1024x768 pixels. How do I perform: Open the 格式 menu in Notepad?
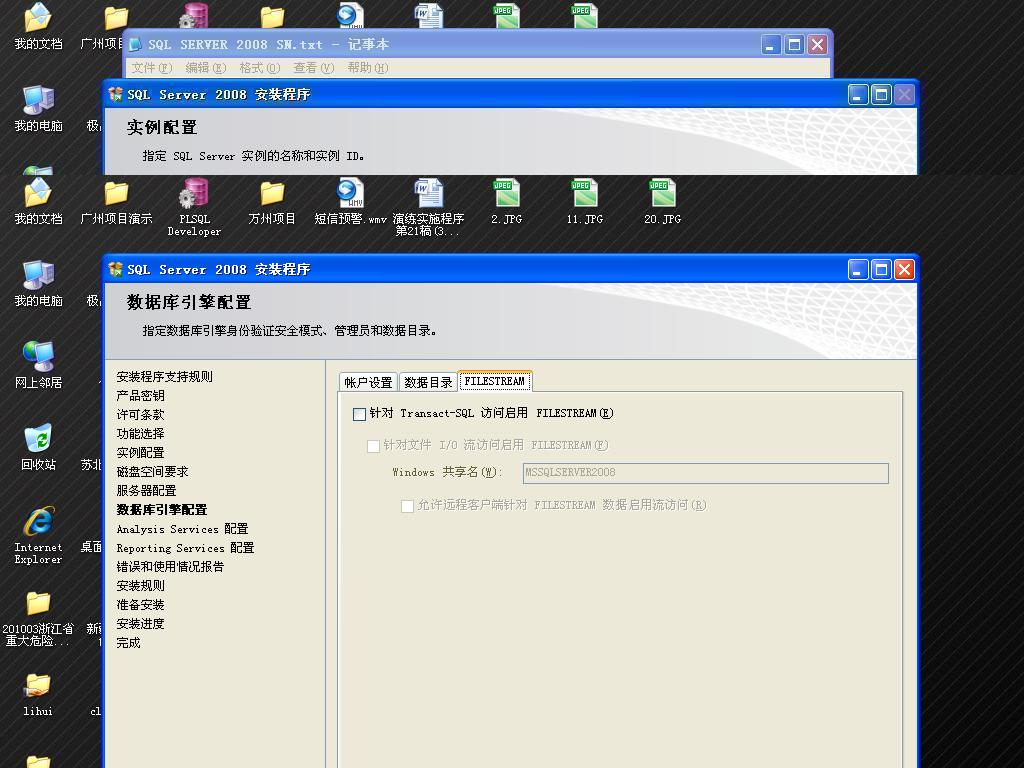coord(259,68)
